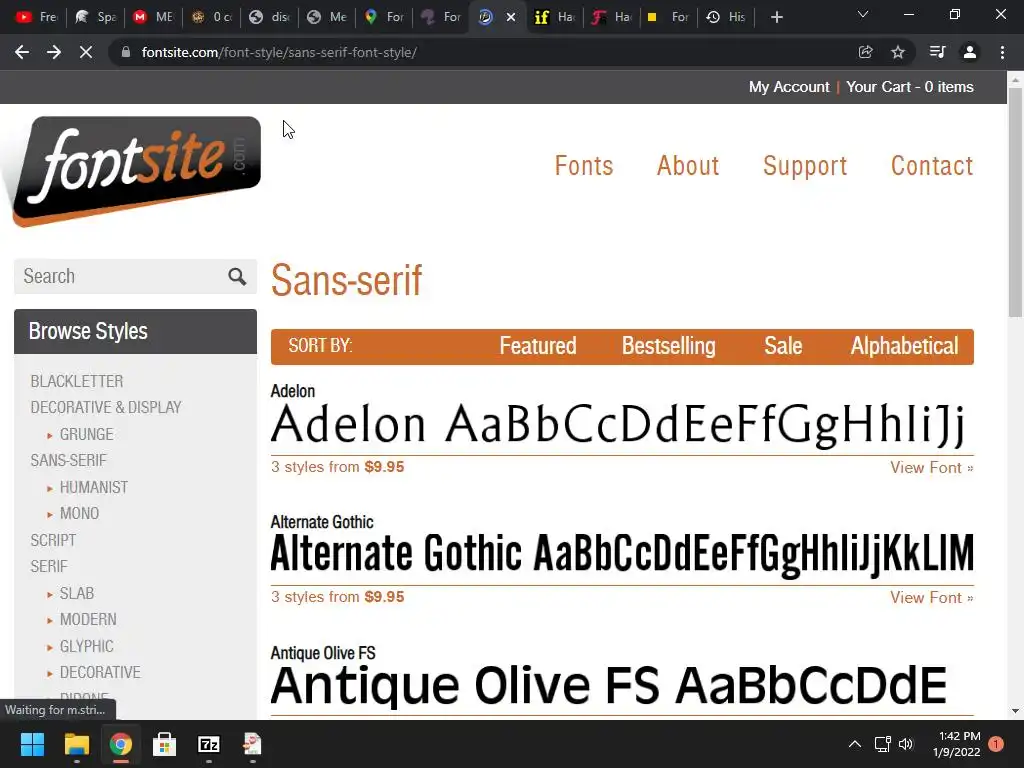
Task: Go to My Account
Action: 789,87
